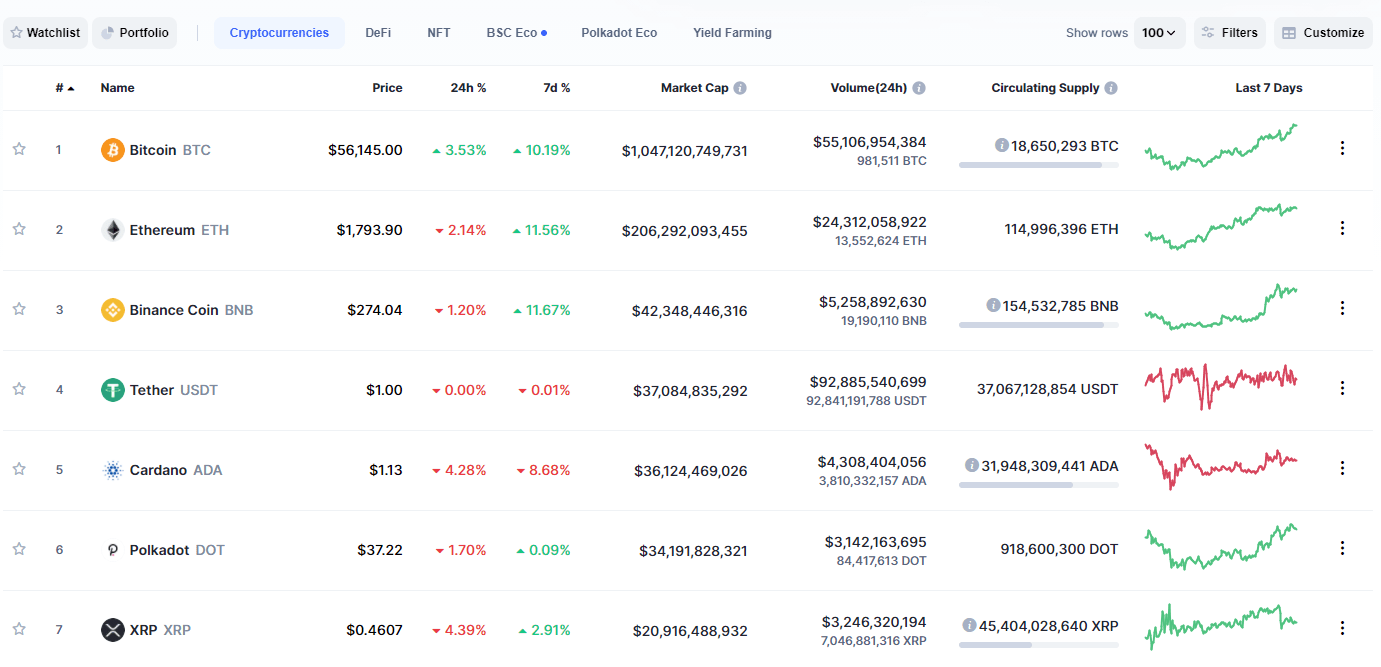This screenshot has width=1381, height=667.
Task: Open the Bitcoin last 7 days chart
Action: pyautogui.click(x=1221, y=147)
